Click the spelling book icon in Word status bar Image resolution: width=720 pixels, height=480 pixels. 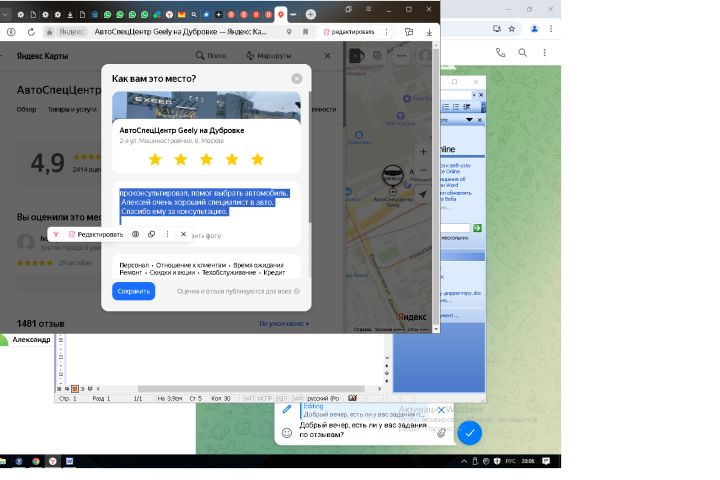pos(352,398)
